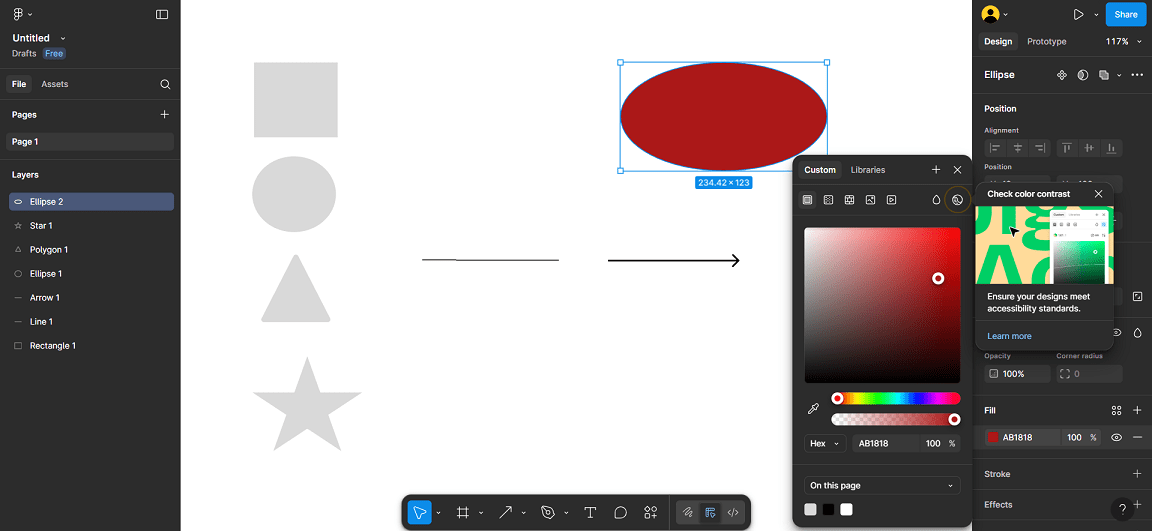Expand the Move tool options chevron

[439, 513]
